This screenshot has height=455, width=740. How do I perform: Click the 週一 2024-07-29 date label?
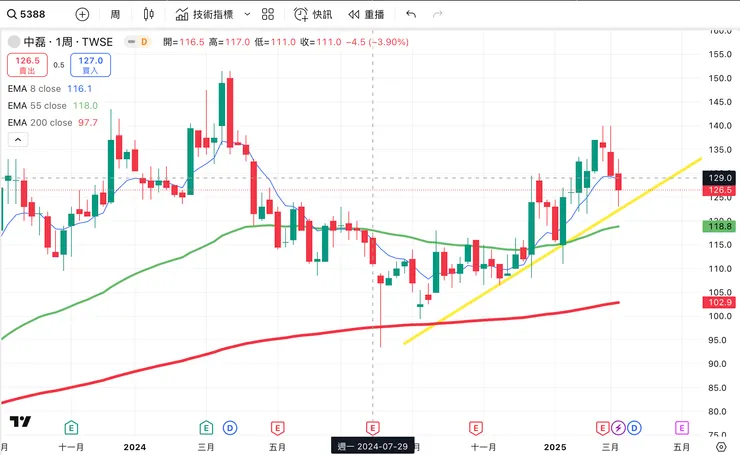click(x=373, y=447)
